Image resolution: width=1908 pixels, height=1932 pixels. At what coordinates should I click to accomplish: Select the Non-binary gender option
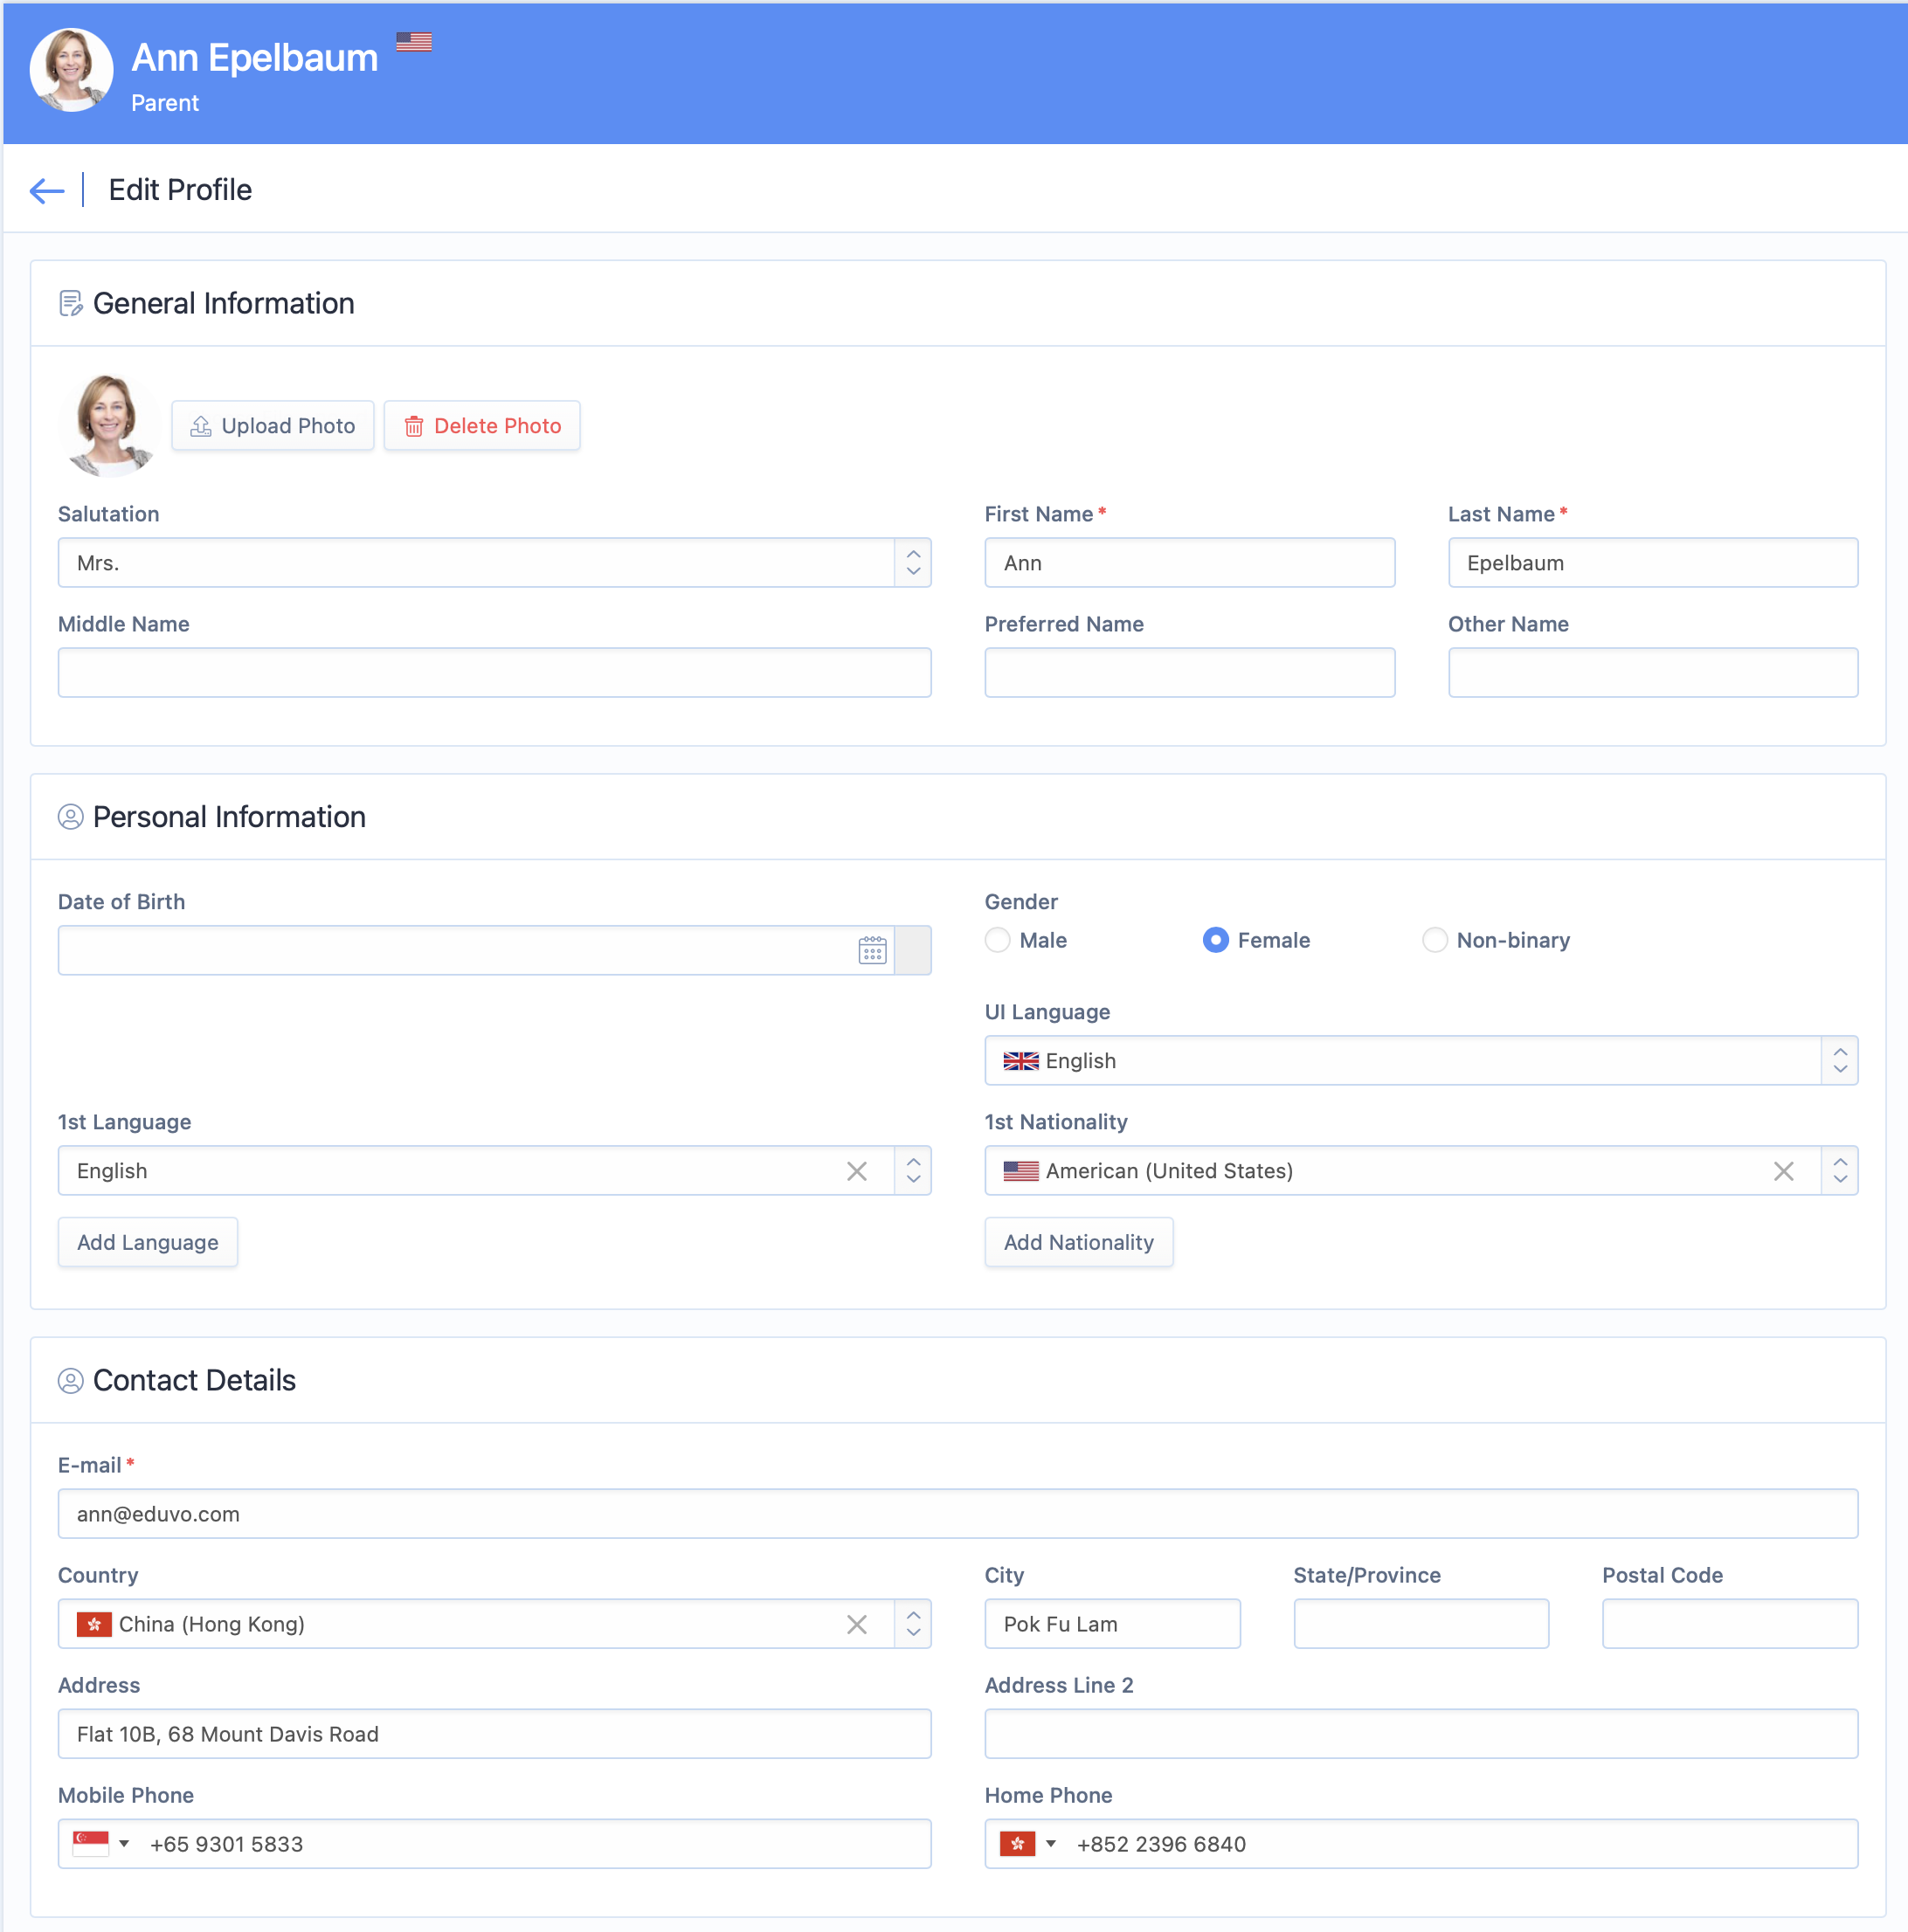[1434, 940]
